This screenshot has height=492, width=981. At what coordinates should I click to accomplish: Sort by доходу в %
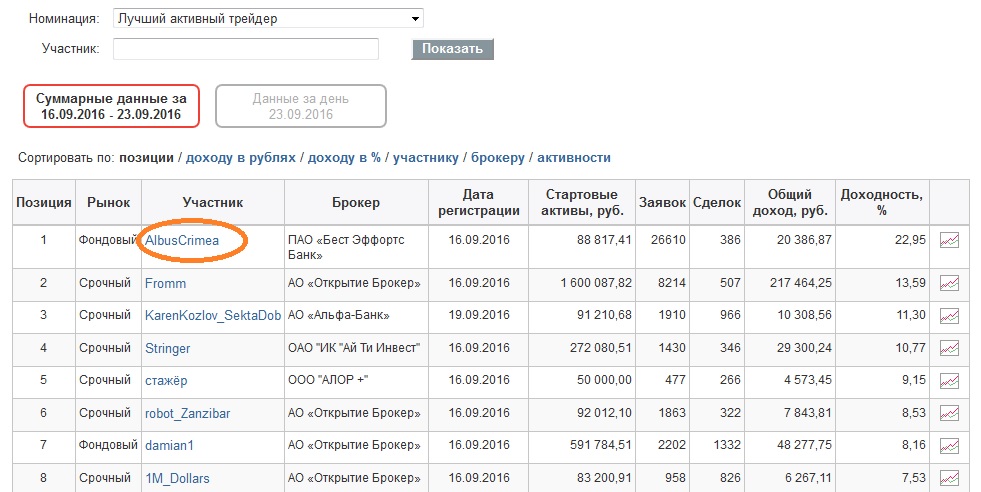[344, 158]
